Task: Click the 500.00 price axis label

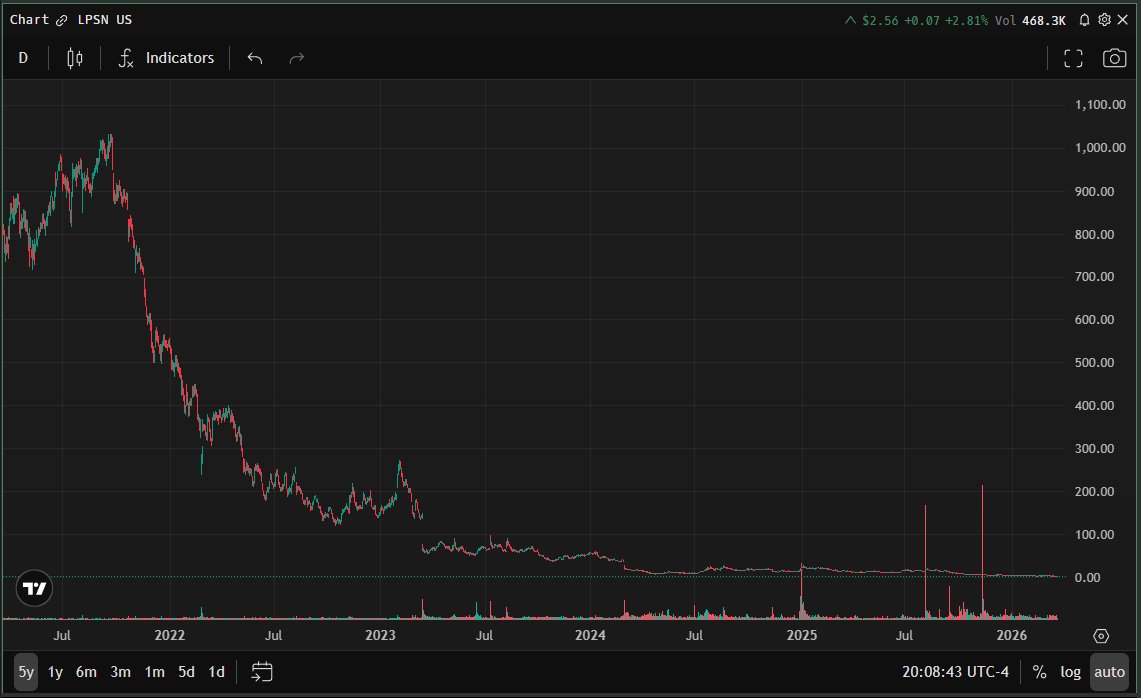Action: 1094,362
